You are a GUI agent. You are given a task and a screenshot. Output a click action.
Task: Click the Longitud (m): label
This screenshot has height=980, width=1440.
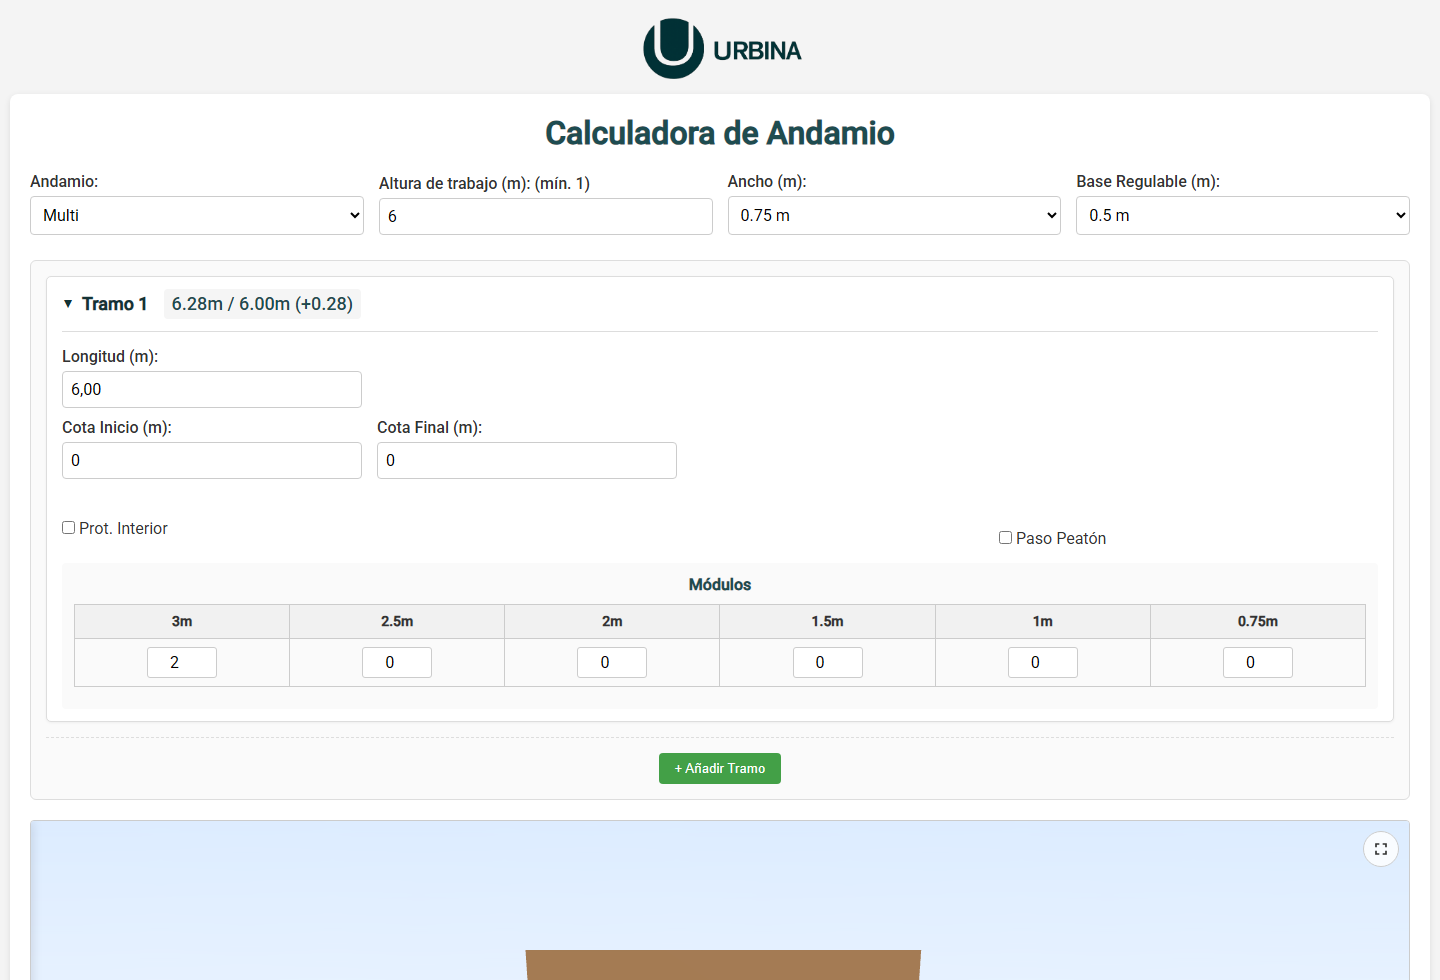[110, 357]
